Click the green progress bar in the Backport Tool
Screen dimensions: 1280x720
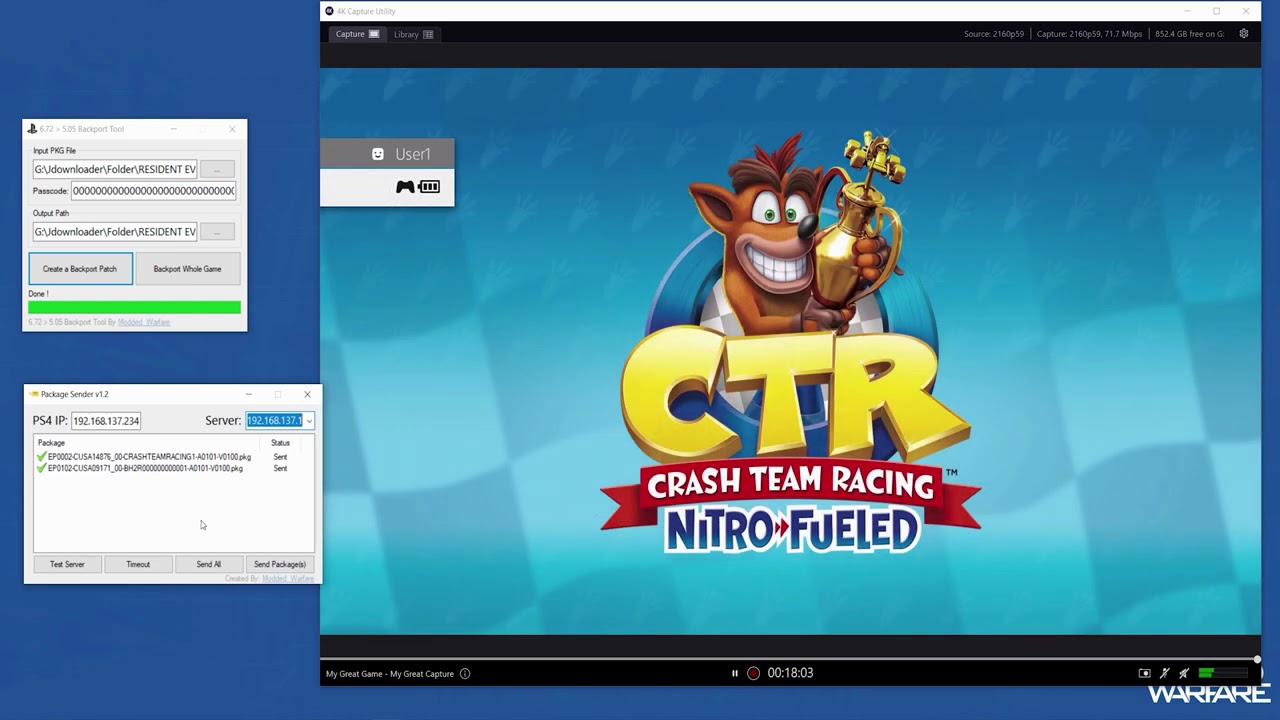pos(135,308)
